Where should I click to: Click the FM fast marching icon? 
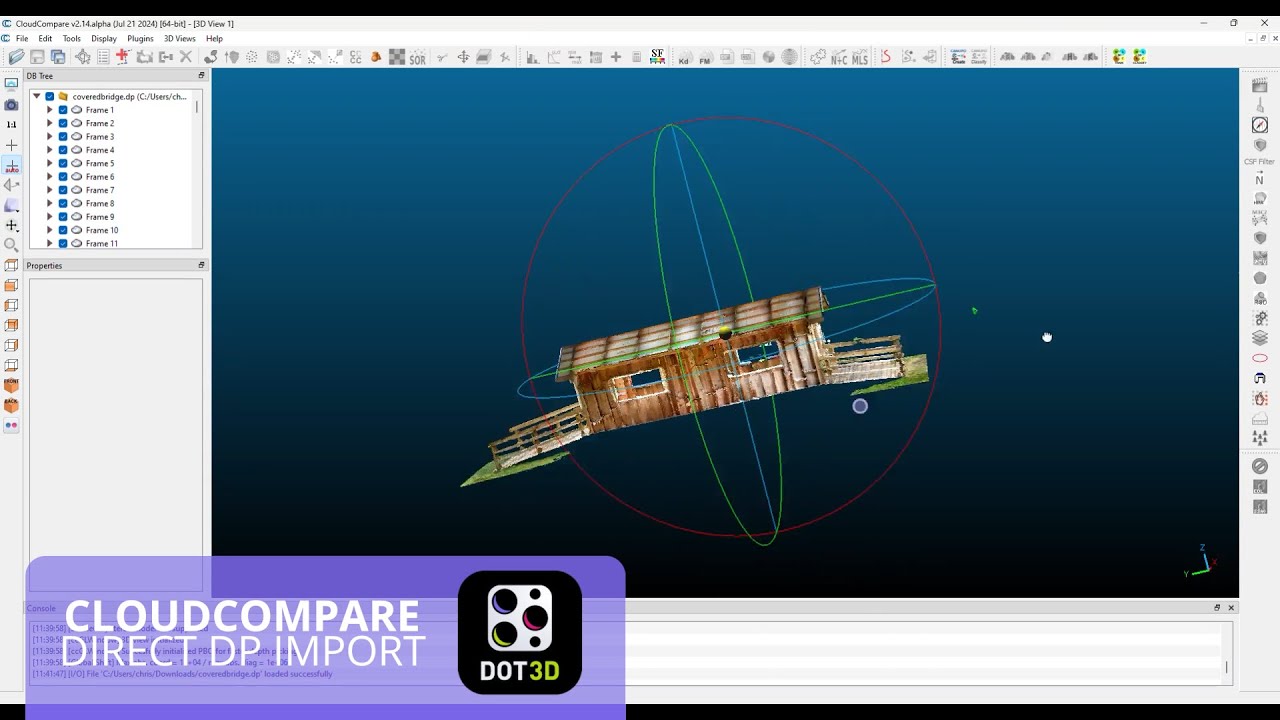[x=705, y=58]
